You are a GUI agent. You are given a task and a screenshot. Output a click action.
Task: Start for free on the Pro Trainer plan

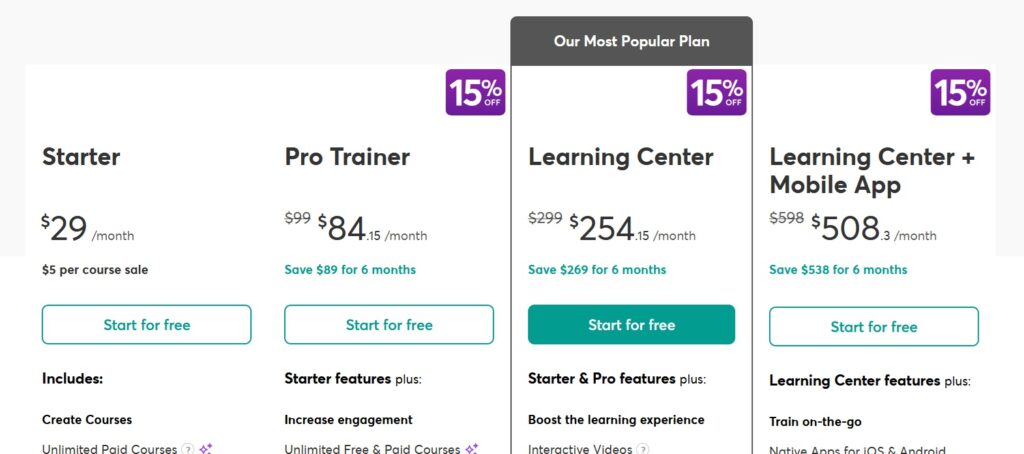pyautogui.click(x=389, y=325)
